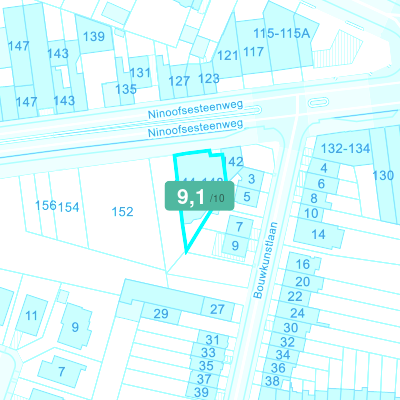This screenshot has width=400, height=400.
Task: Select parcel number 156
Action: [46, 205]
